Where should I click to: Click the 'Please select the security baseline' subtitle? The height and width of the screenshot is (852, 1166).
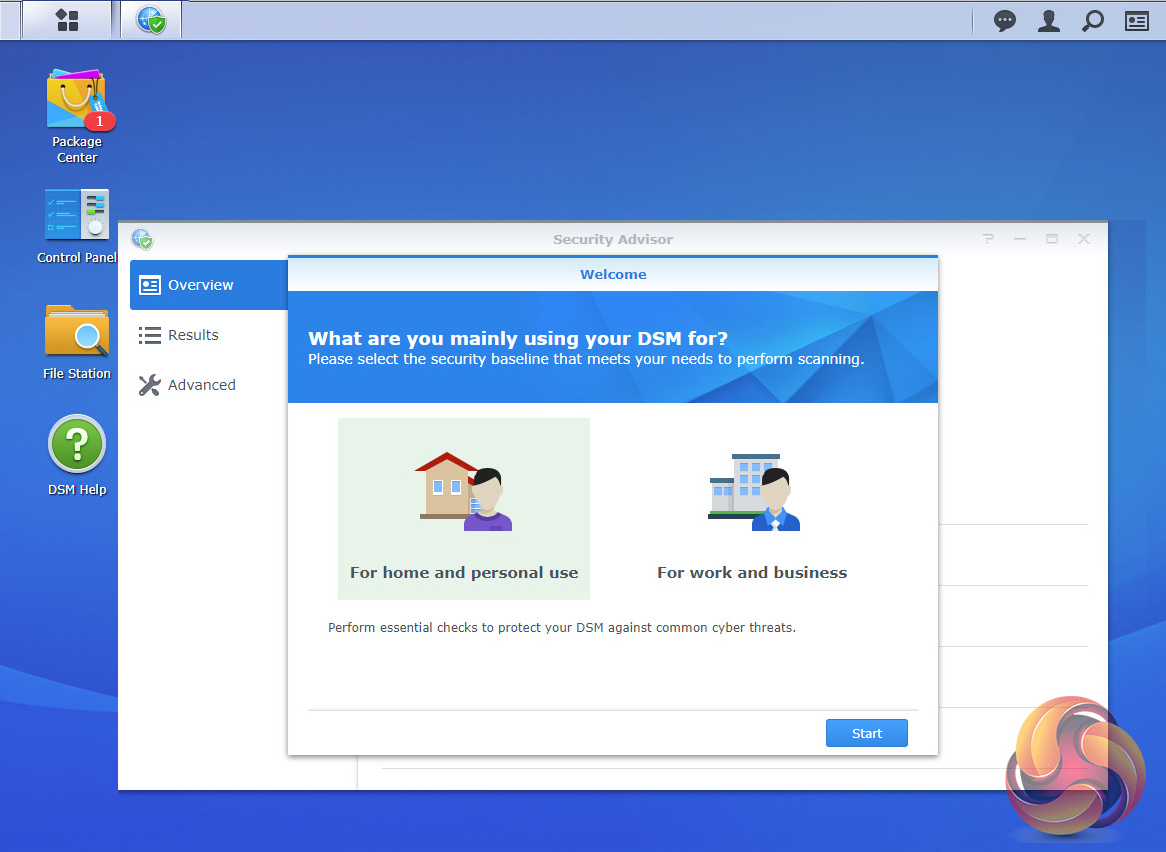coord(586,359)
